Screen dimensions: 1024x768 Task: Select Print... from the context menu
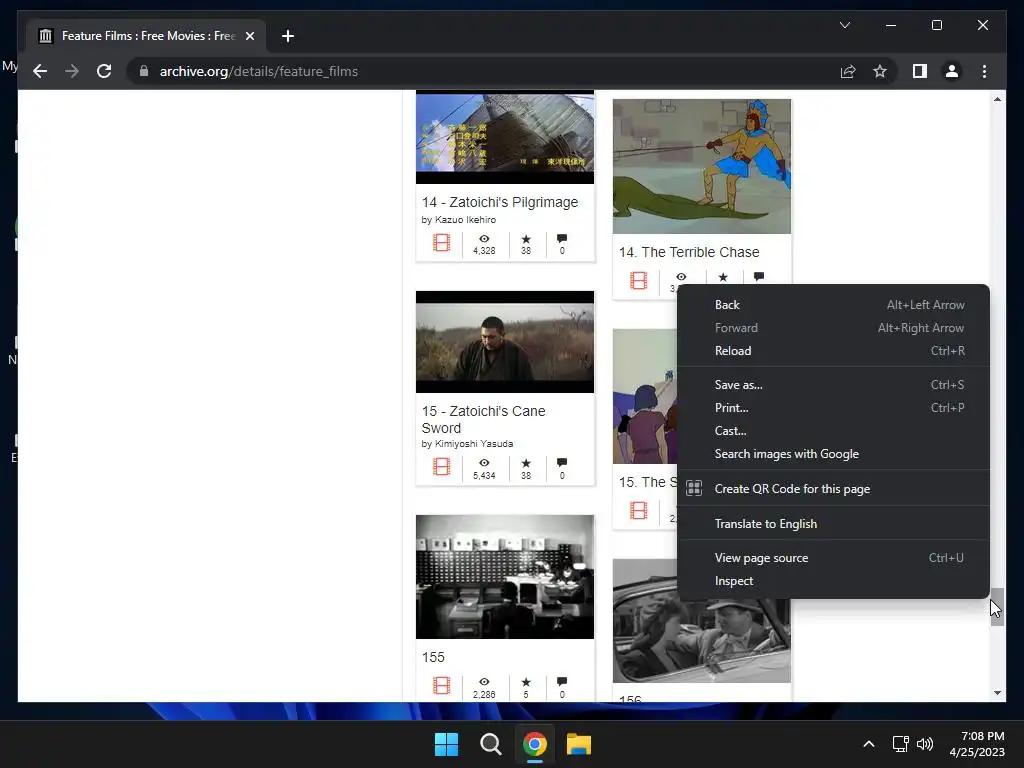pos(833,408)
